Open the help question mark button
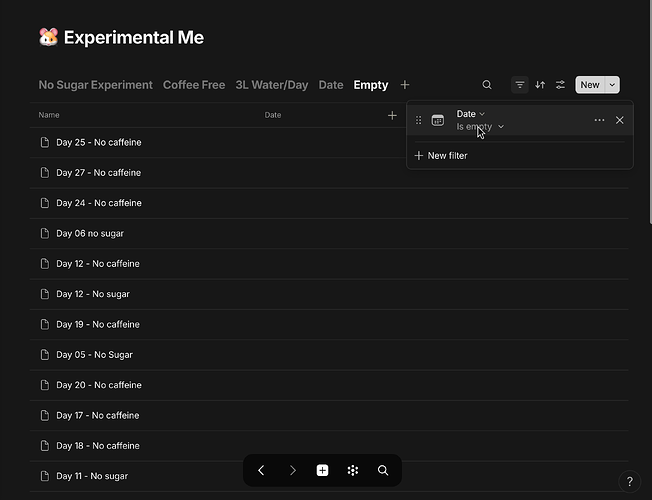This screenshot has height=500, width=652. point(630,482)
